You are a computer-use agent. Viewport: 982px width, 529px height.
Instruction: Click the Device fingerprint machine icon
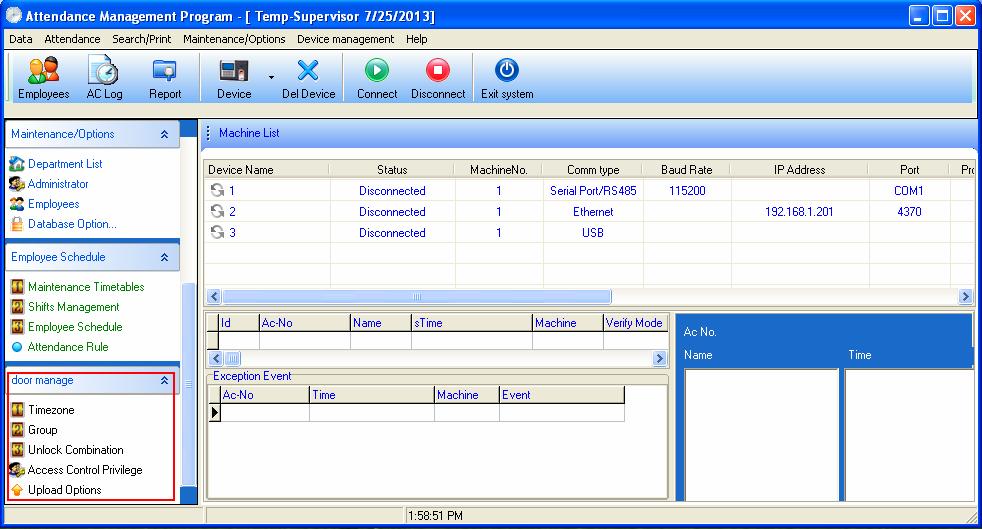(x=234, y=70)
